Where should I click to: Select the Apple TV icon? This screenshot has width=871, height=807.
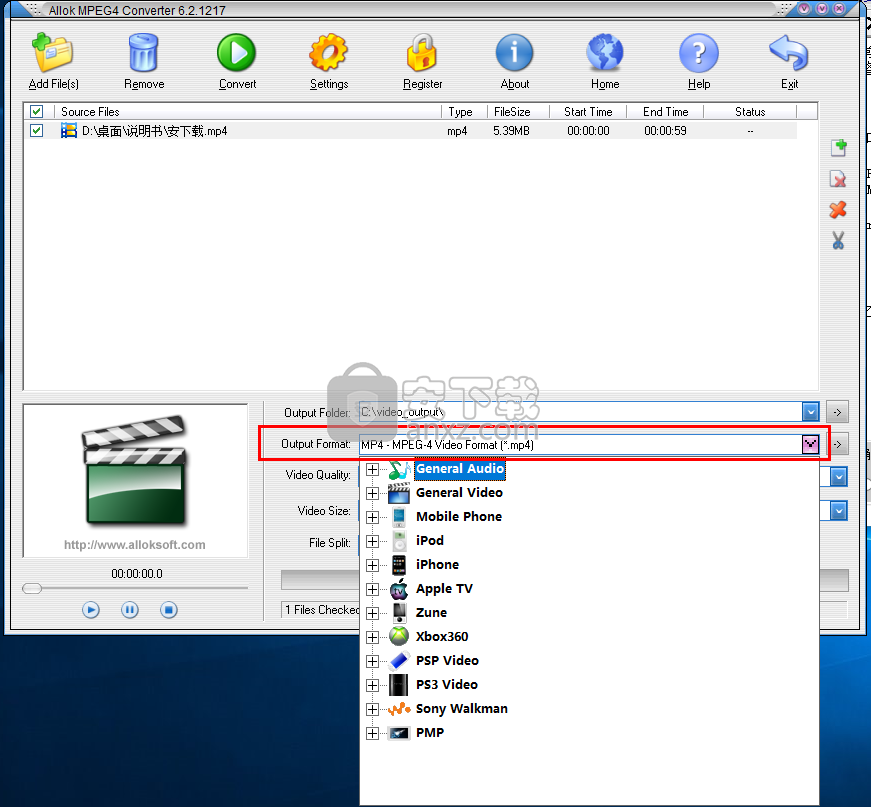coord(399,589)
